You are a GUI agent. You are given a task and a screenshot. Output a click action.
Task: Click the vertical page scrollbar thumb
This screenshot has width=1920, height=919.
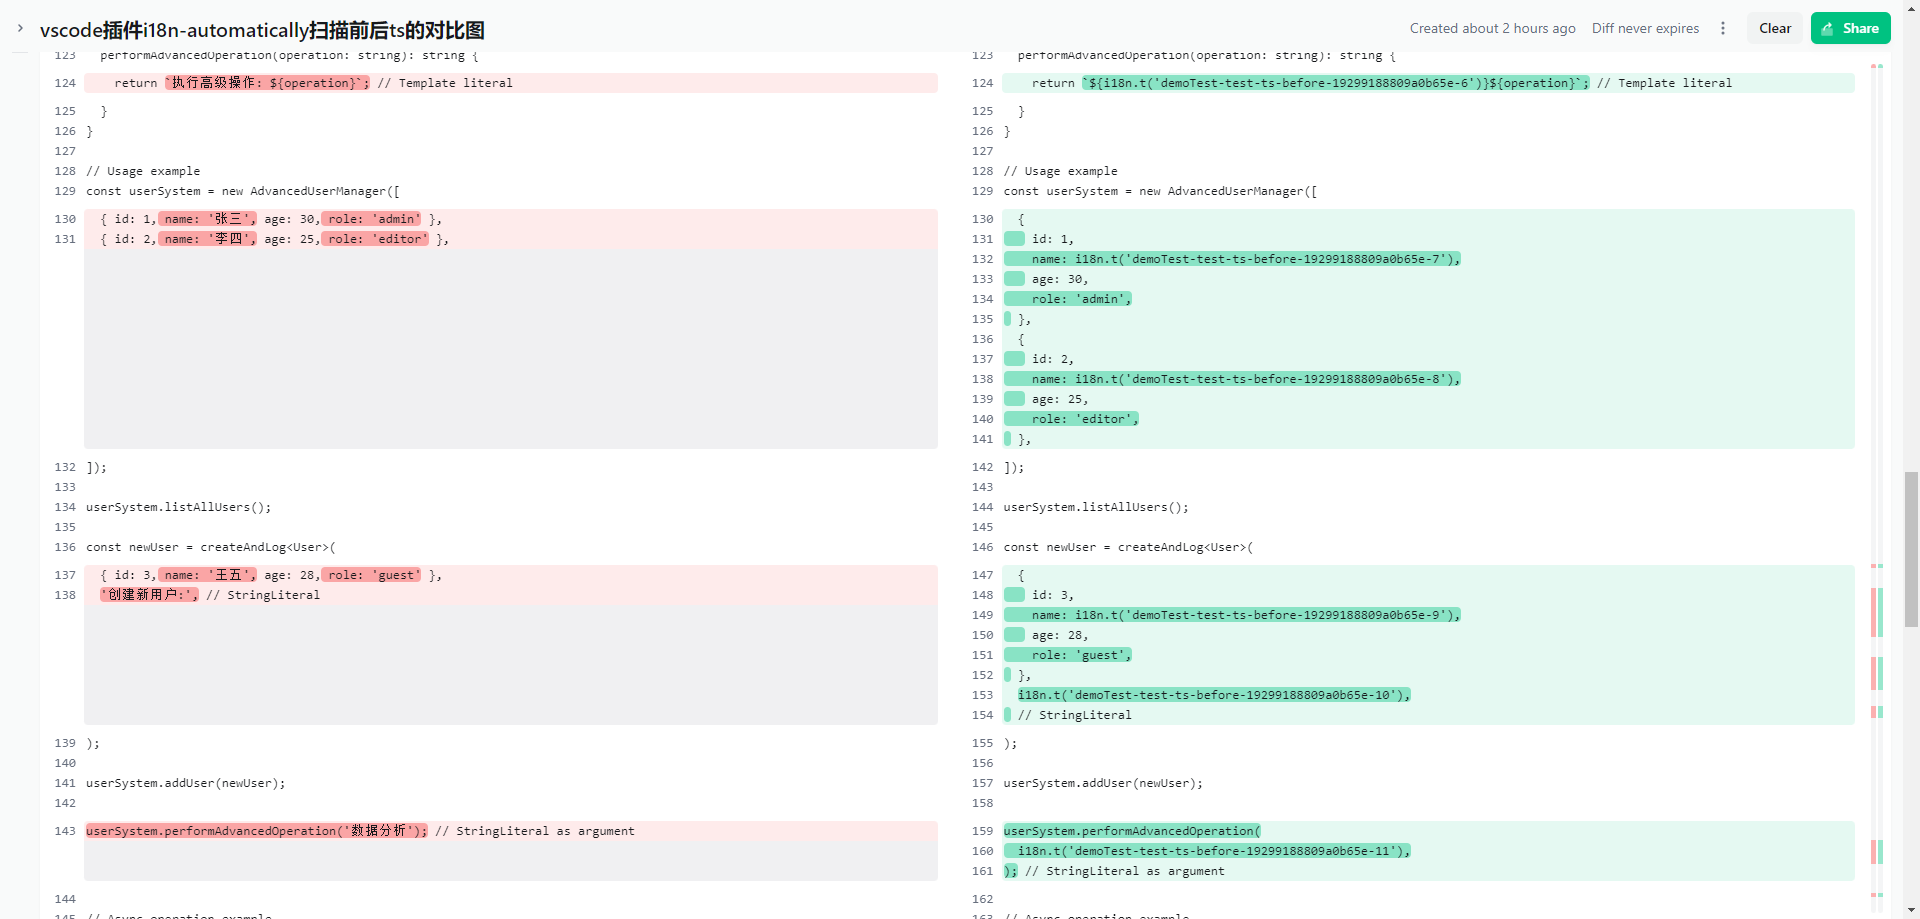click(x=1911, y=548)
